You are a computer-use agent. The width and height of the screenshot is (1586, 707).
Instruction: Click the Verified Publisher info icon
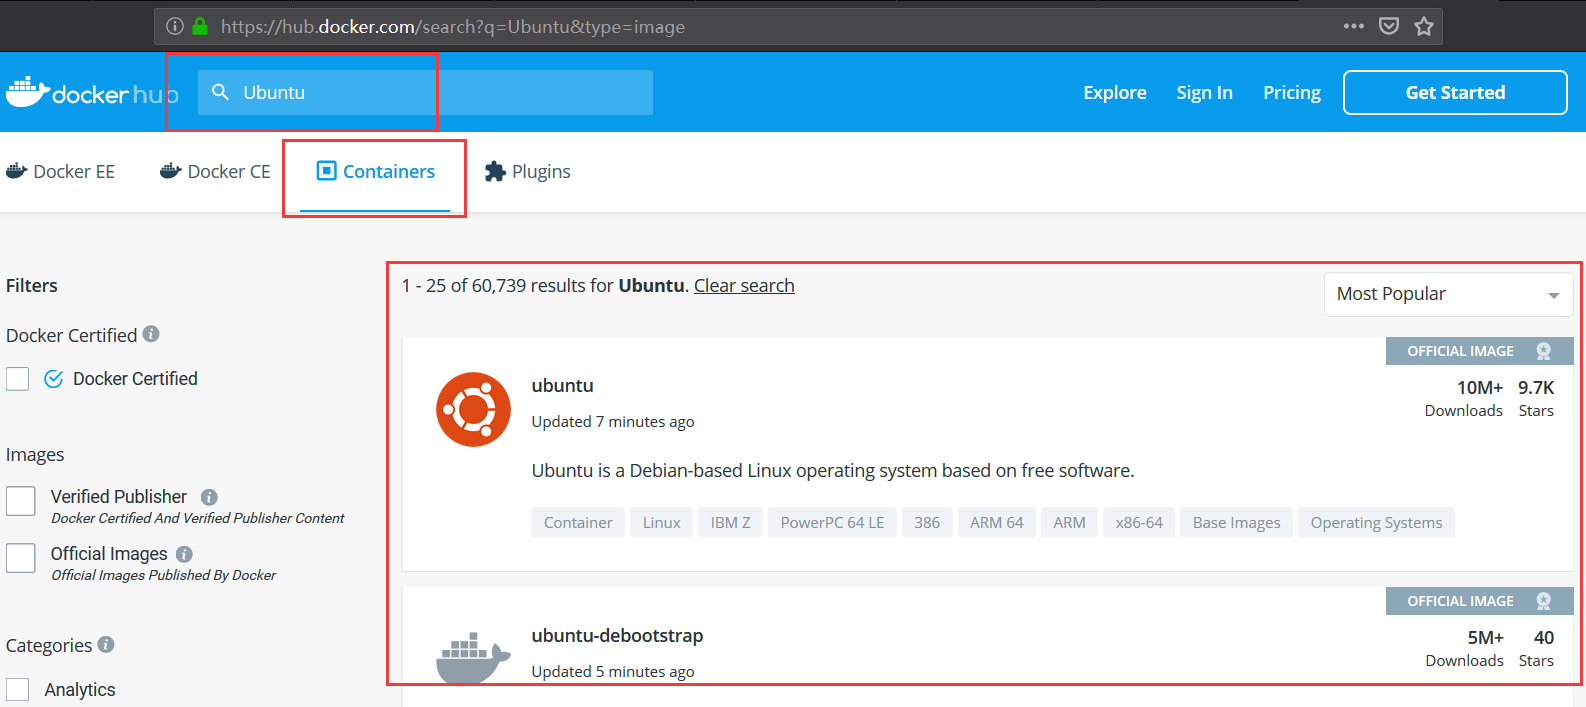pos(209,497)
